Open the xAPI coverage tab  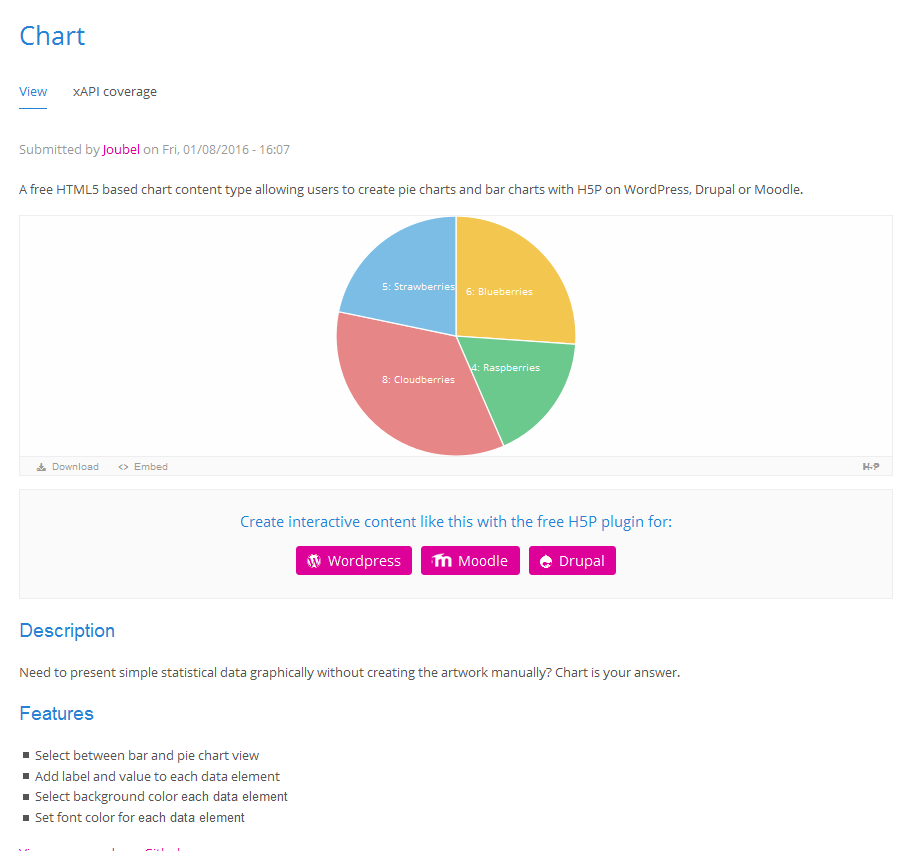tap(115, 92)
